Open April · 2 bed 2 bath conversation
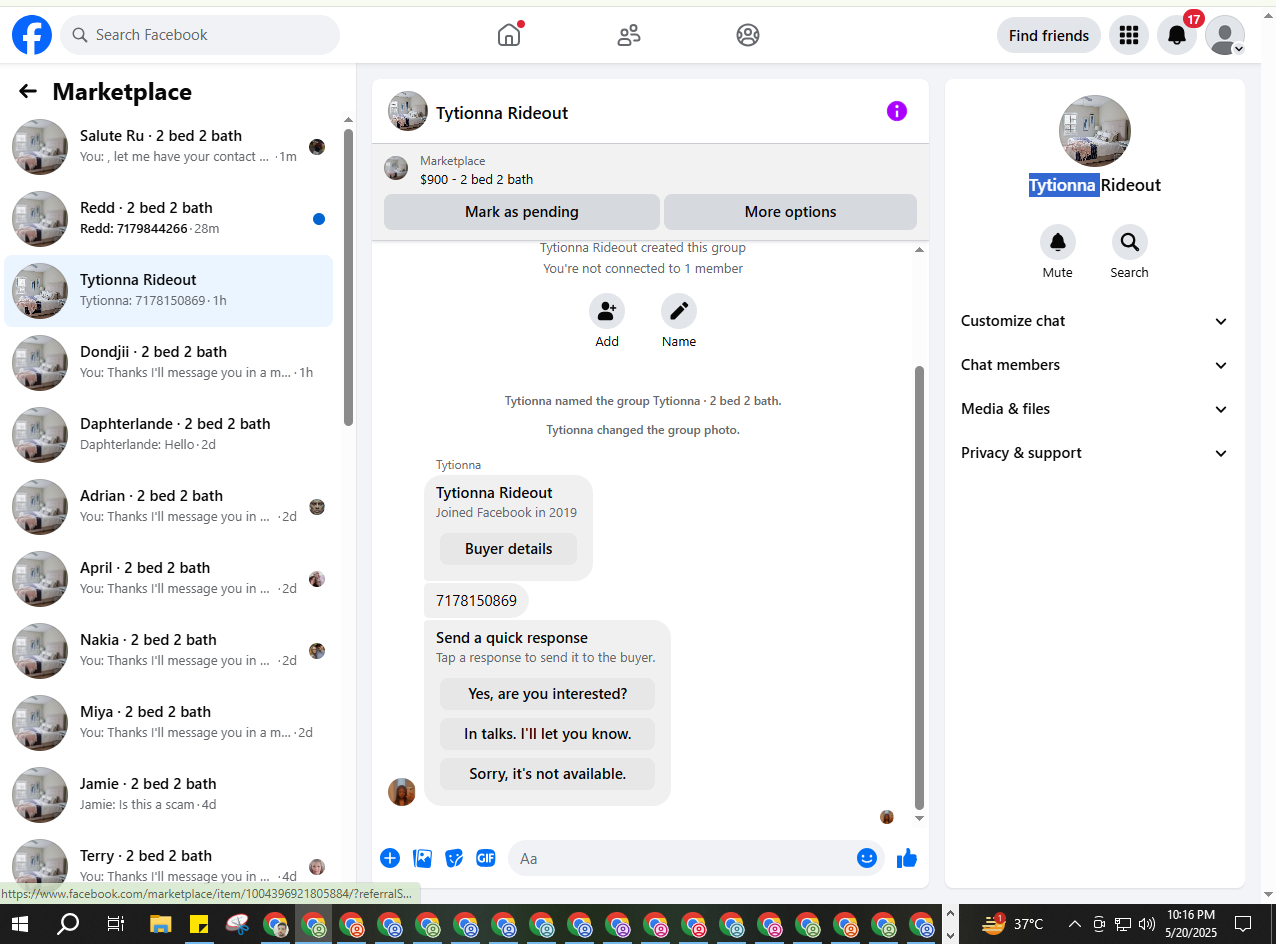The image size is (1276, 944). 169,579
